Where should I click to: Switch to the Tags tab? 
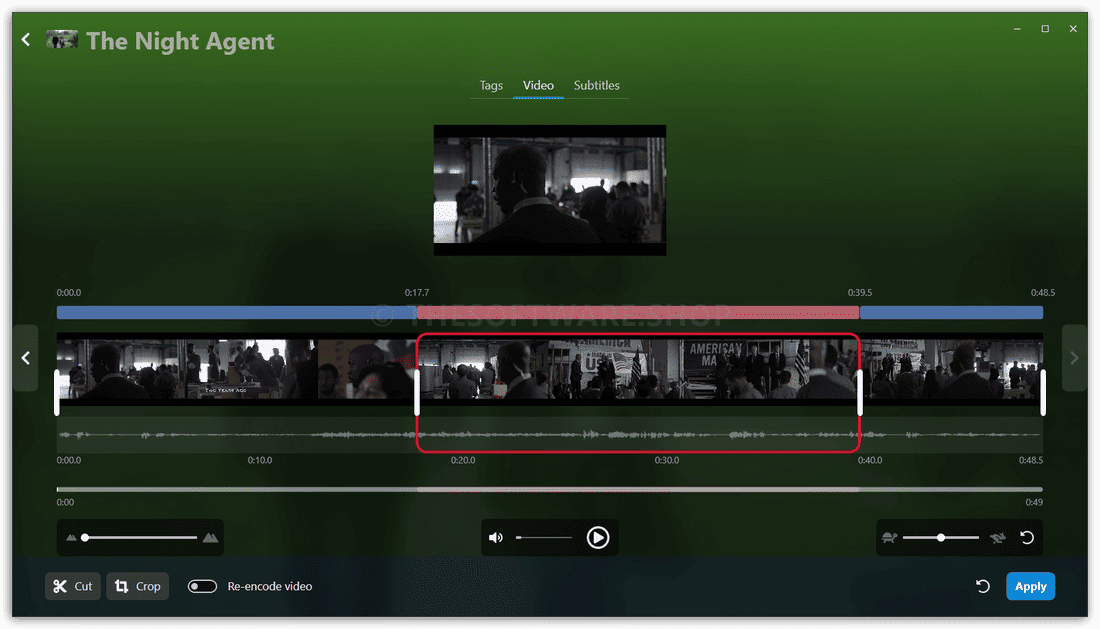(491, 86)
